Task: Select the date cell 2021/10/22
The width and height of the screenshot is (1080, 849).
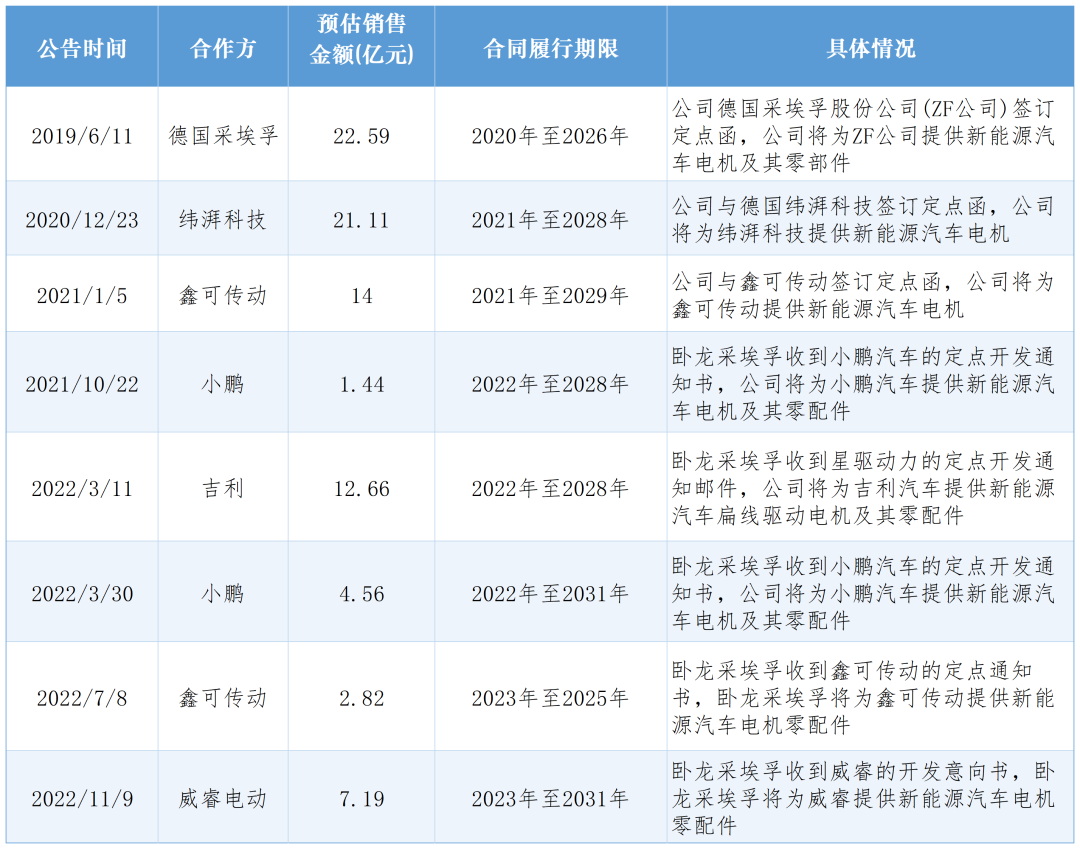Action: [x=82, y=384]
